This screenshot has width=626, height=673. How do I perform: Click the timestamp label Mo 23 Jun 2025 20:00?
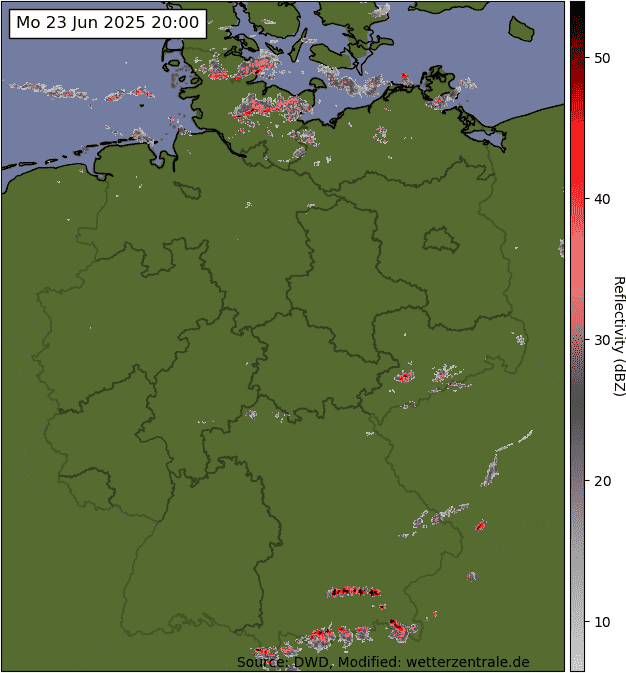(107, 23)
